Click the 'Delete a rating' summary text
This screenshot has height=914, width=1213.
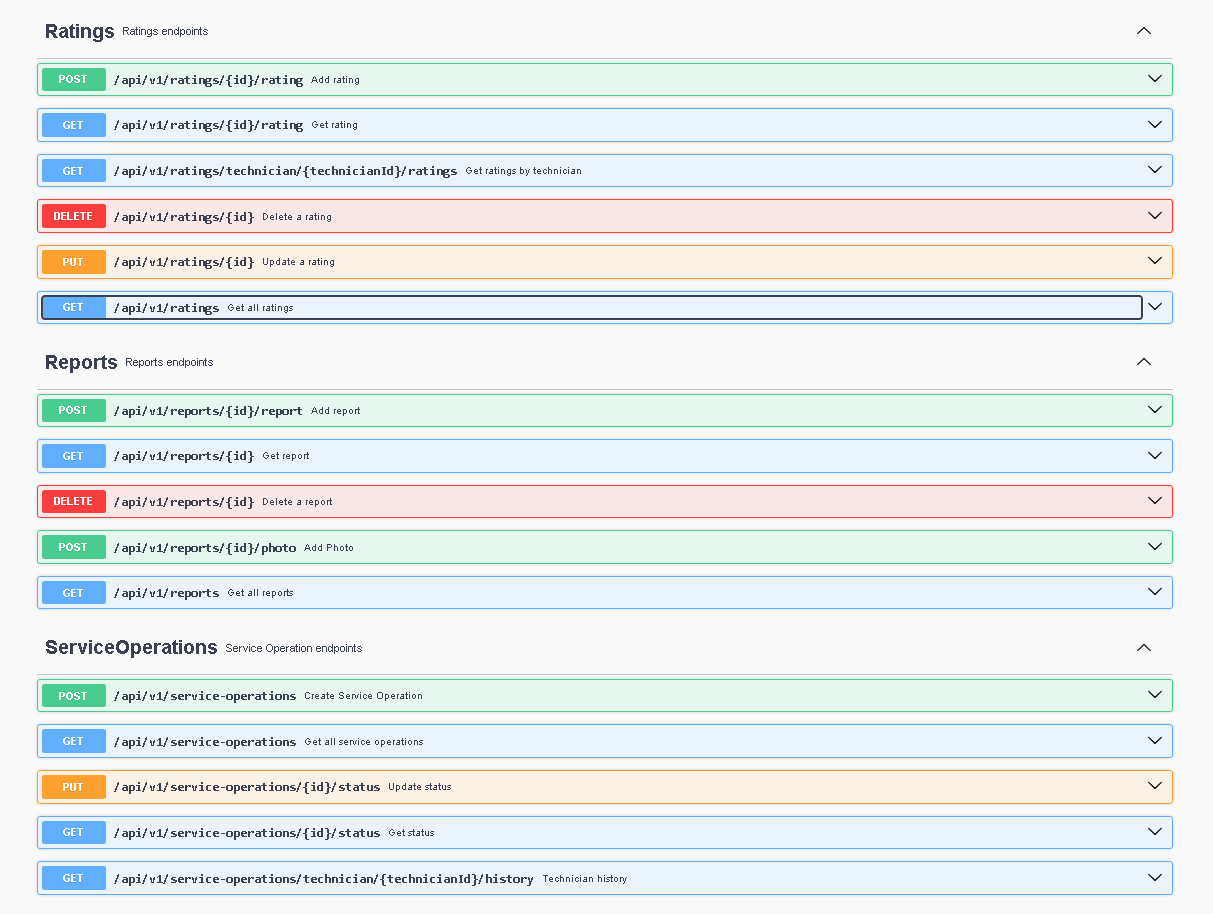click(x=297, y=217)
